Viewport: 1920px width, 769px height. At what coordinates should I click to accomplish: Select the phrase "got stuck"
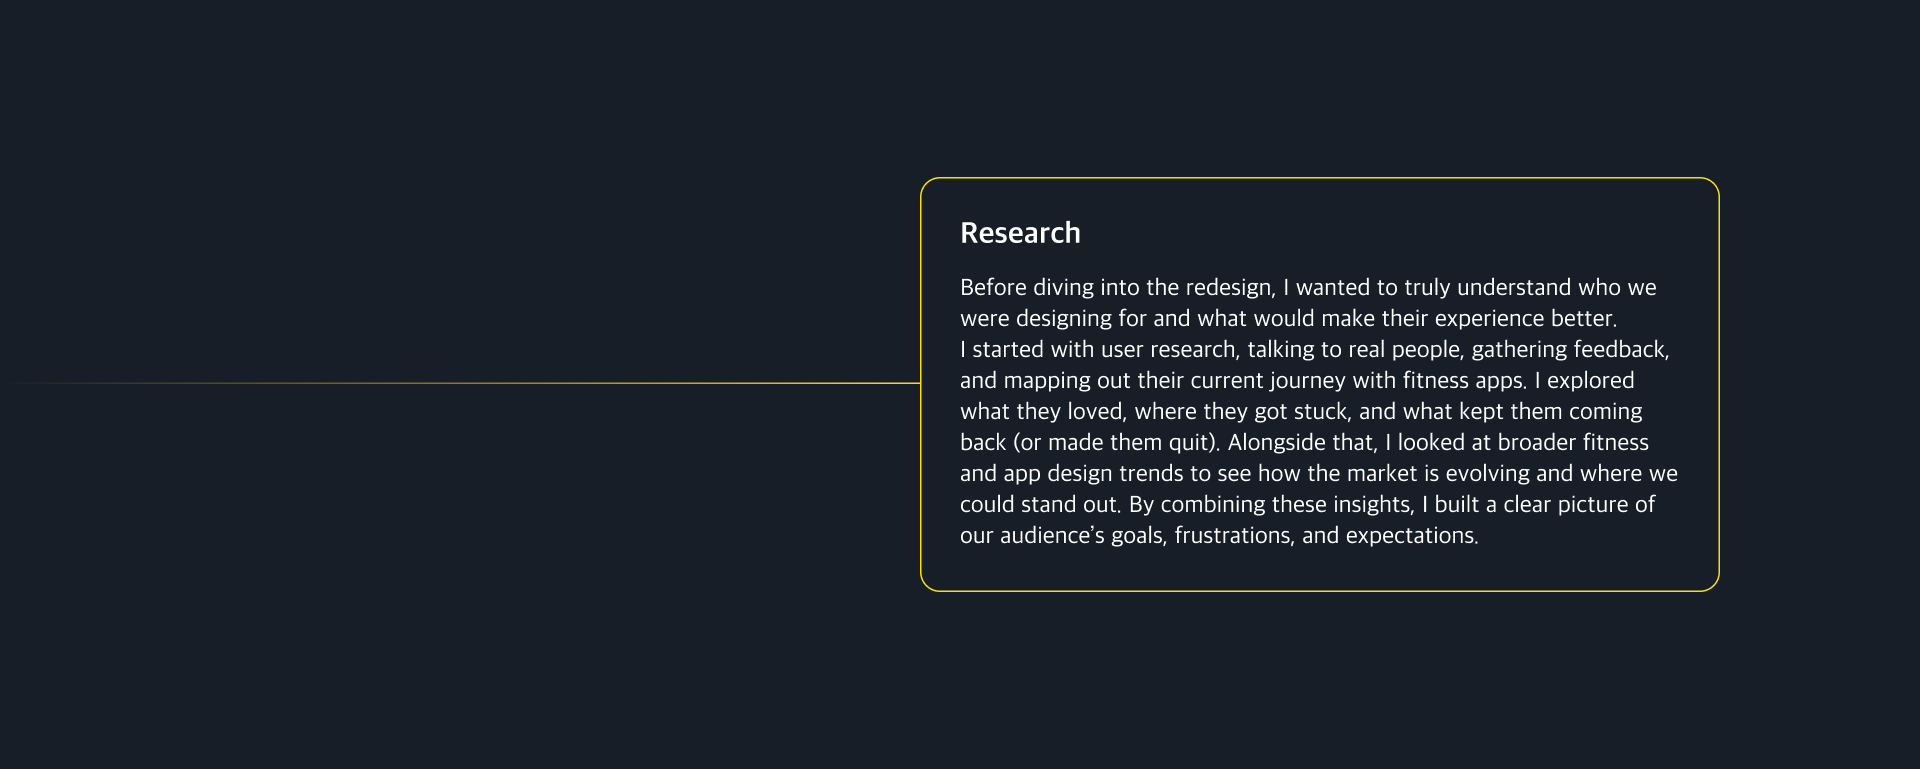[1300, 412]
